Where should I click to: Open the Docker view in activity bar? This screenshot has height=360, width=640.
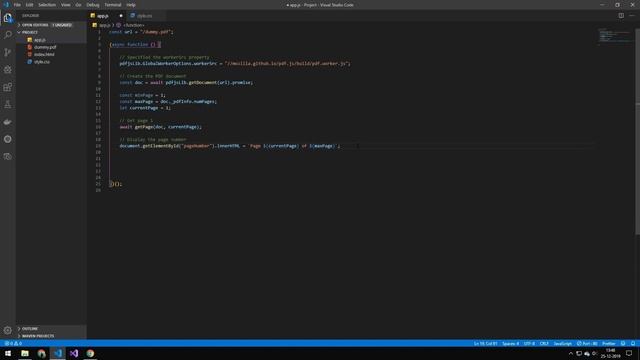pyautogui.click(x=8, y=122)
